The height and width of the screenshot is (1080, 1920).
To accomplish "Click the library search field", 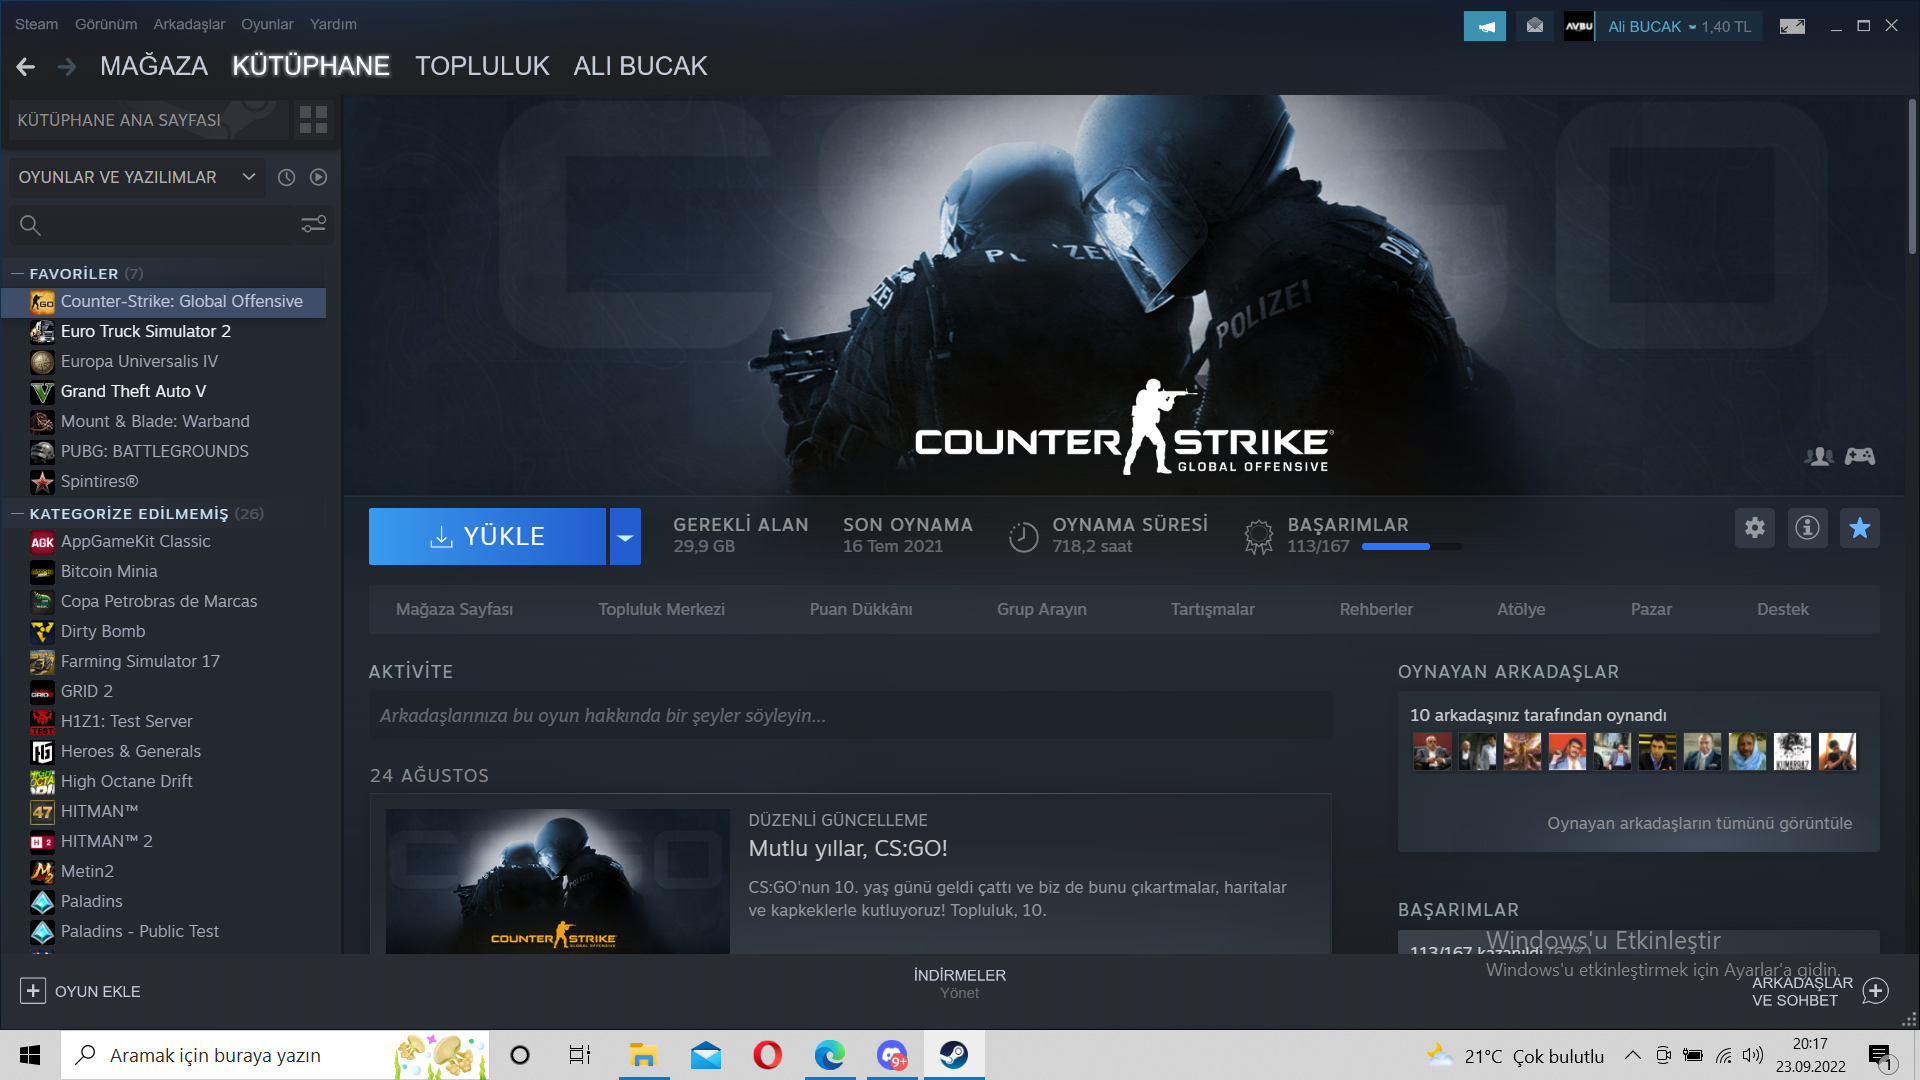I will click(150, 225).
